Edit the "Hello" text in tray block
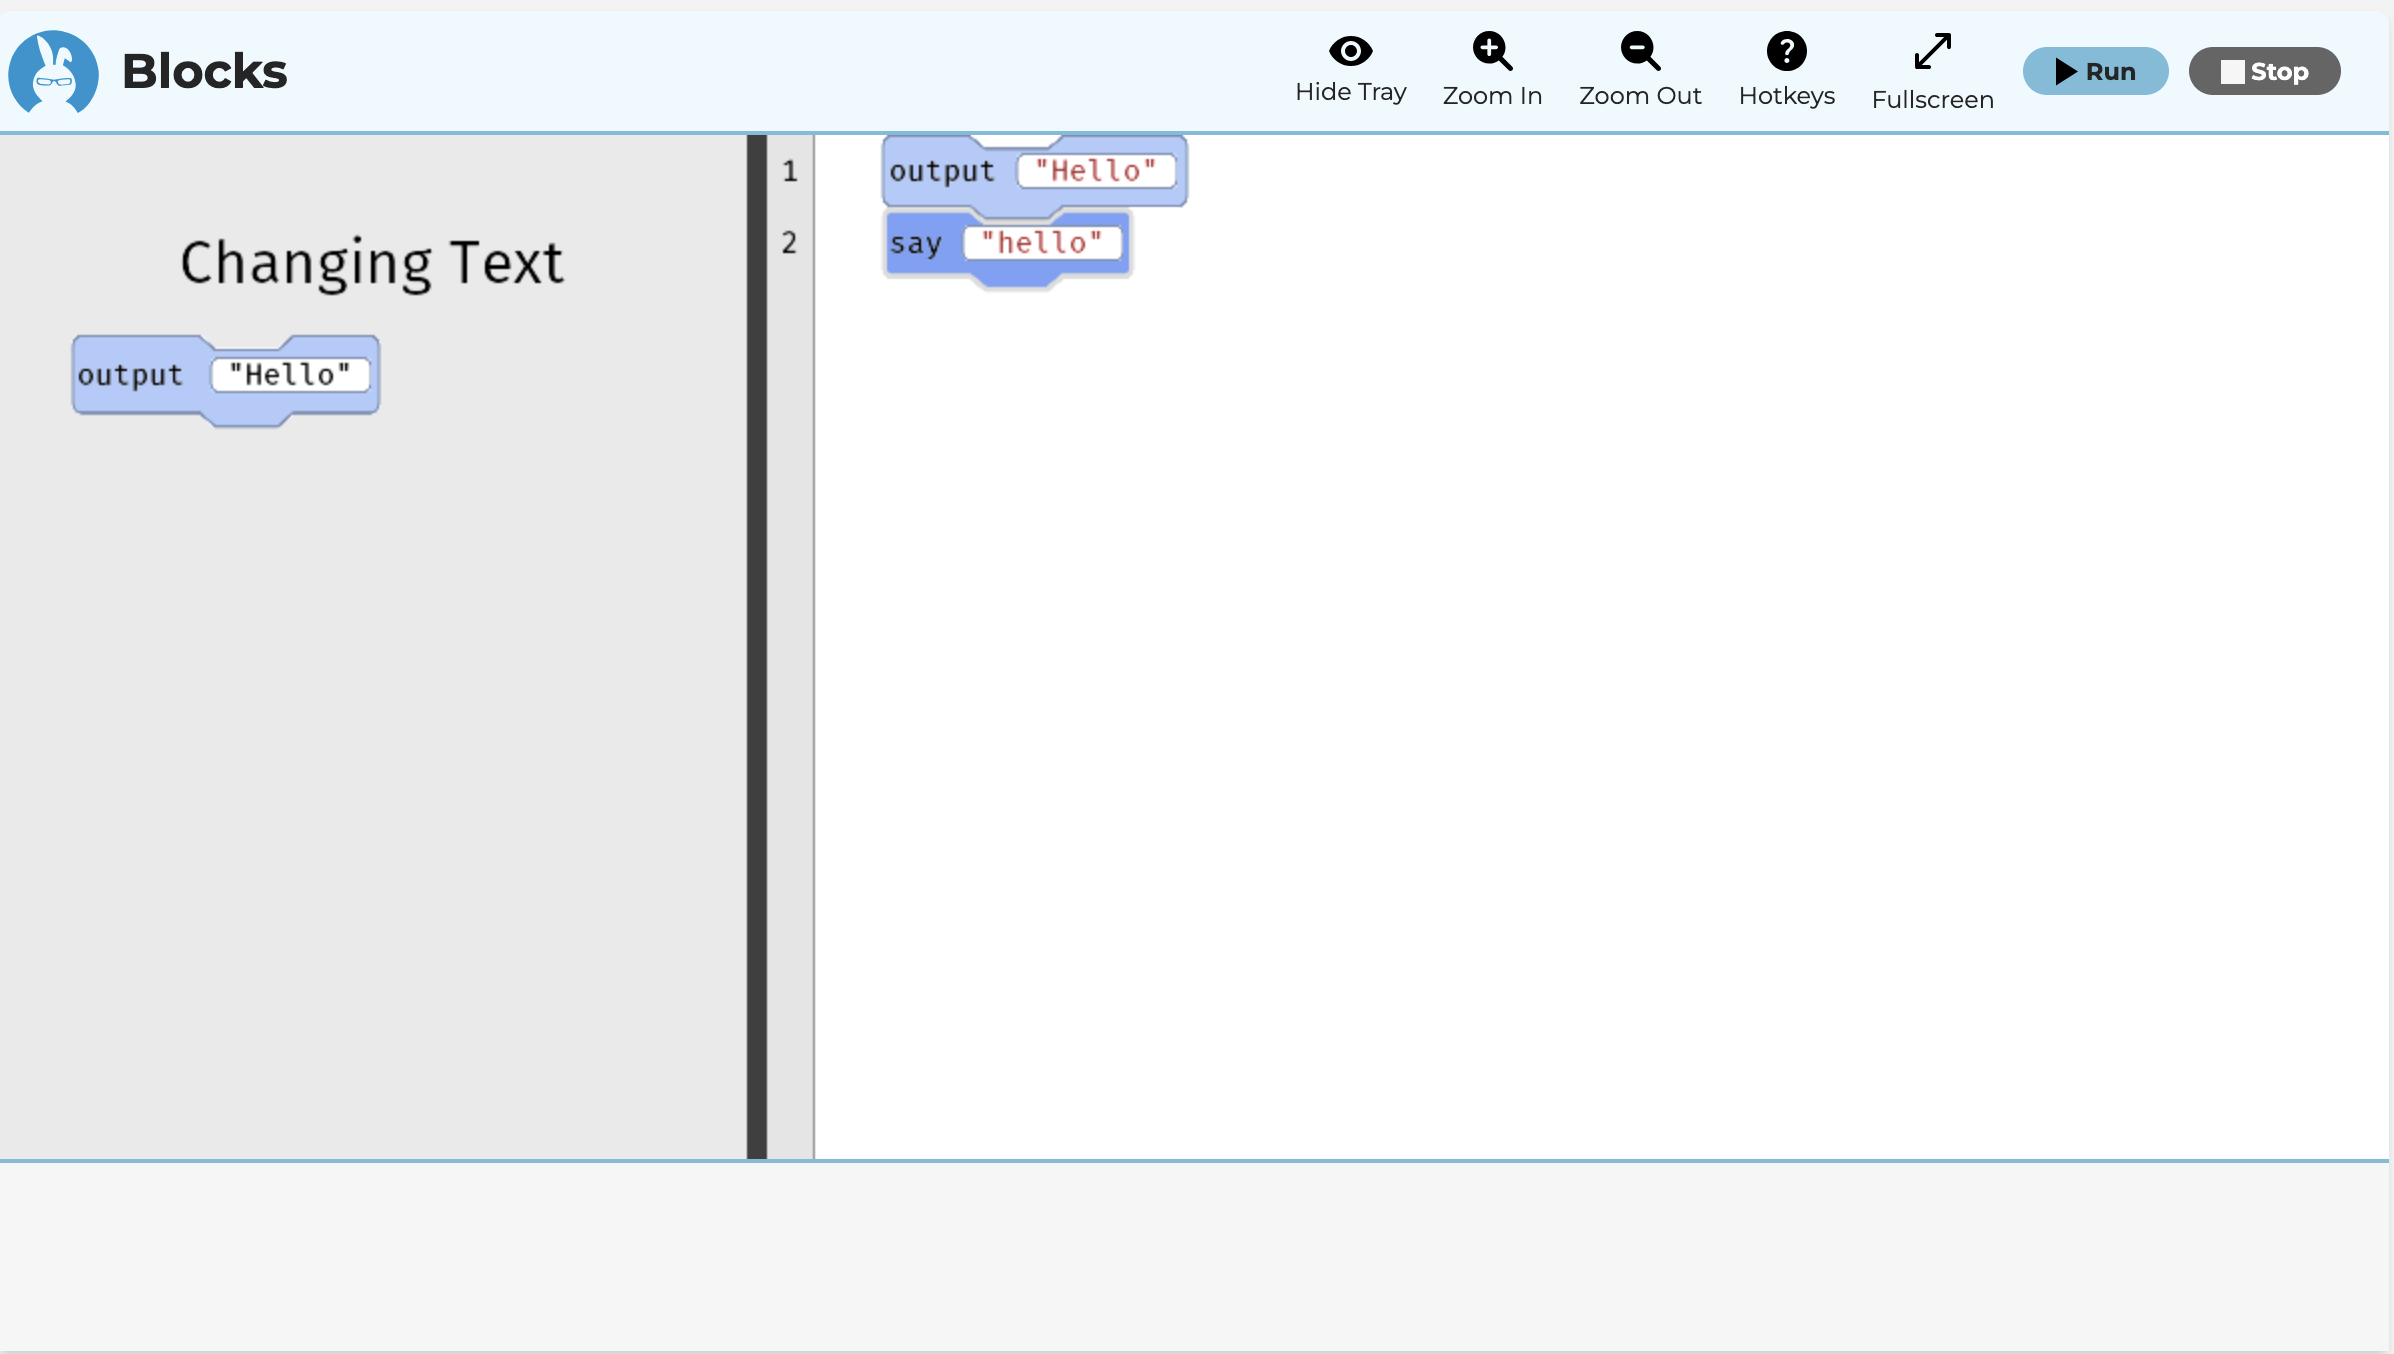This screenshot has width=2394, height=1354. [x=290, y=375]
